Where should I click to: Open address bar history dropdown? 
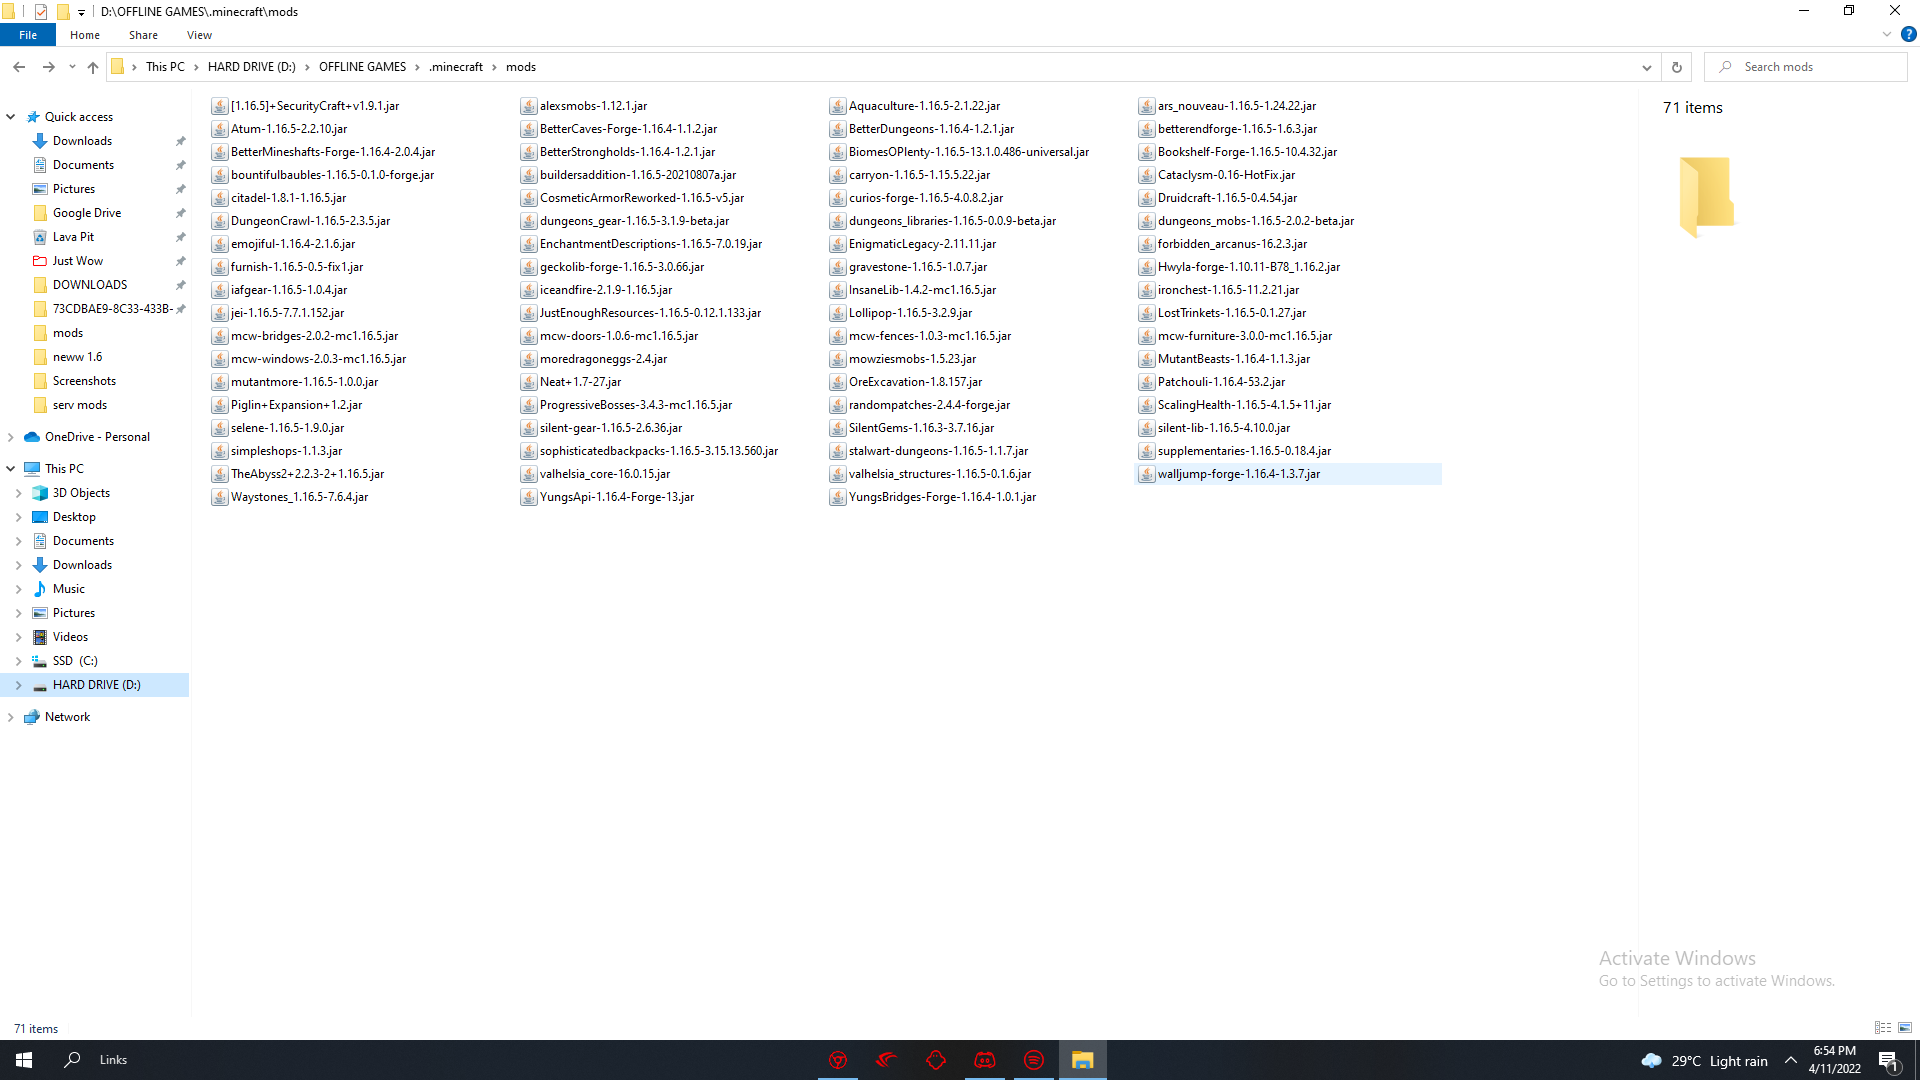[x=1646, y=67]
